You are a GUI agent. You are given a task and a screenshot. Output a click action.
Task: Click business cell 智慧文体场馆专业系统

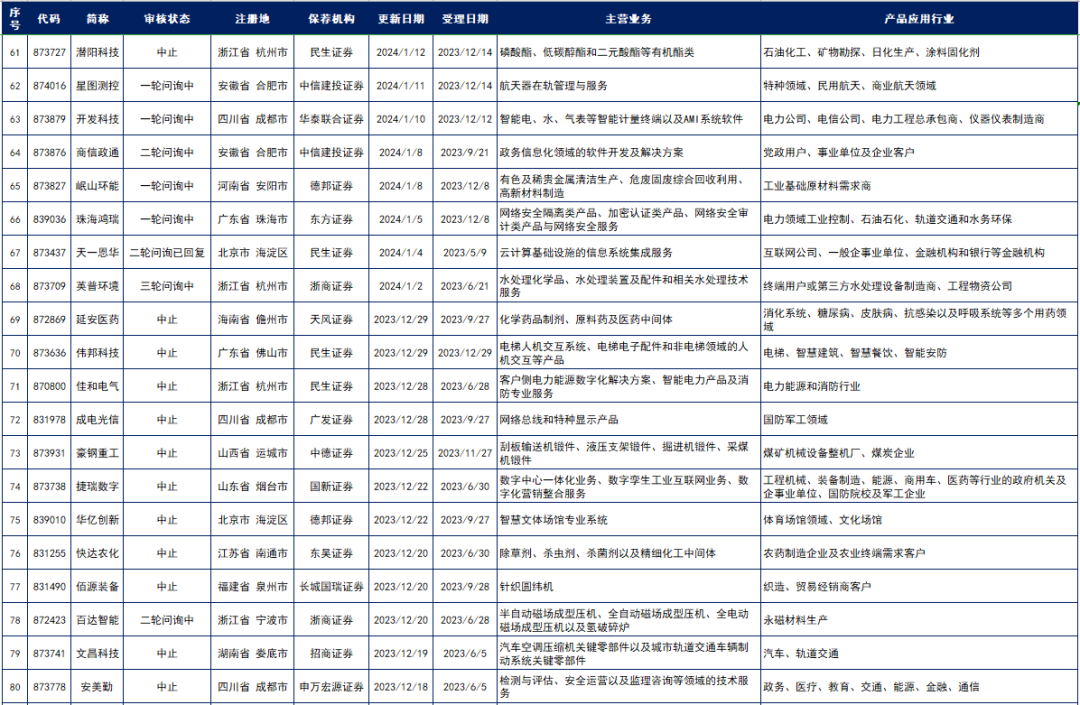(553, 520)
